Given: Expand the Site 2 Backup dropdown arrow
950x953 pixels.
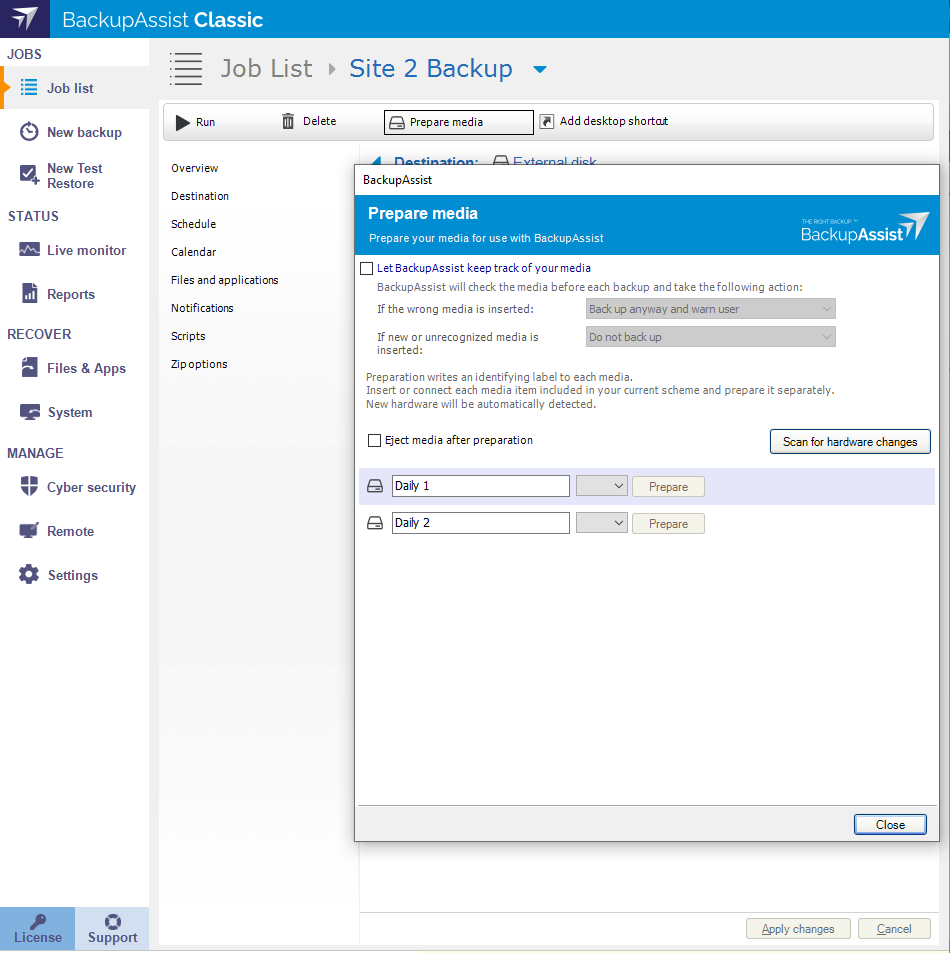Looking at the screenshot, I should [540, 69].
